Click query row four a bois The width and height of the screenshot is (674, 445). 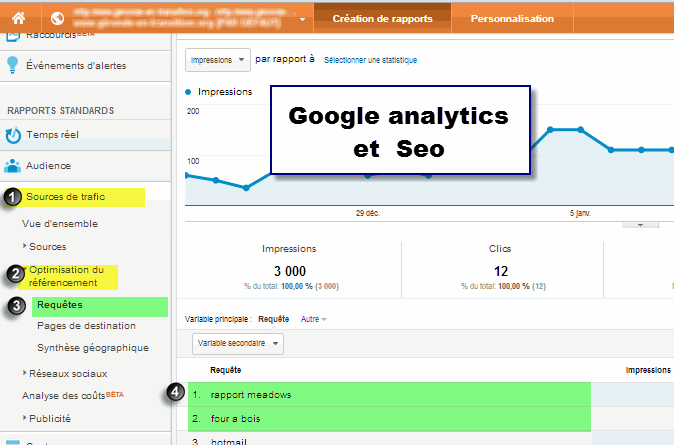[235, 419]
